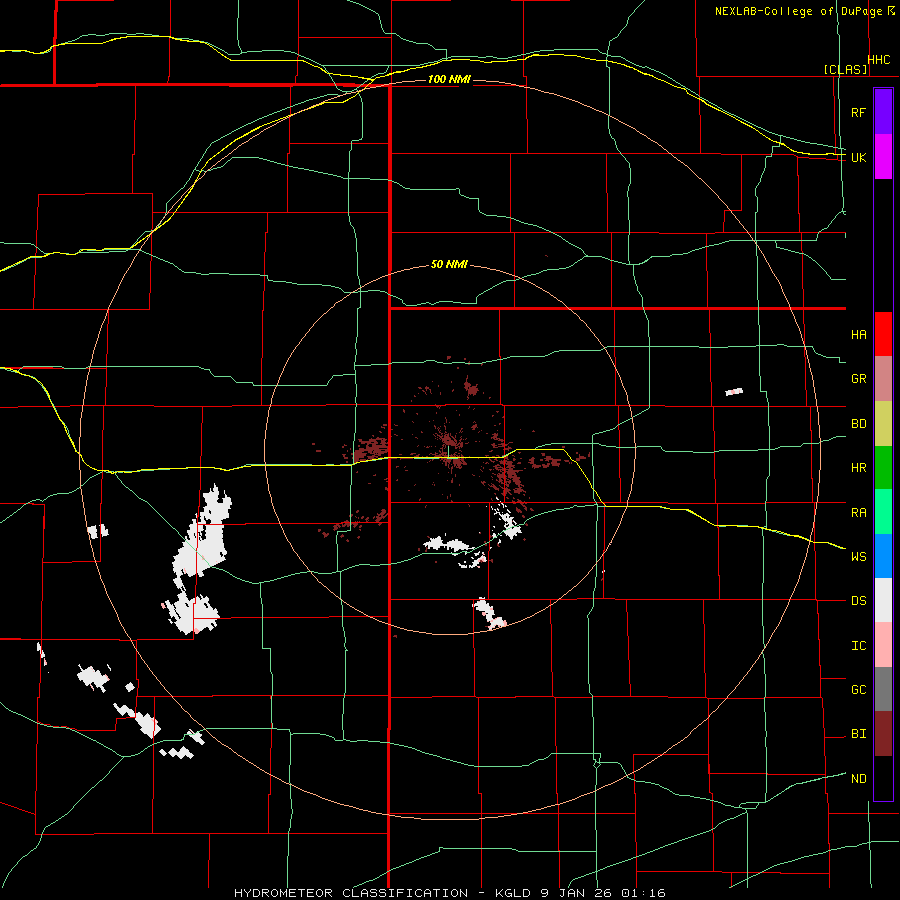The height and width of the screenshot is (900, 900).
Task: Click the '9 JAN 26' date text
Action: (x=576, y=893)
